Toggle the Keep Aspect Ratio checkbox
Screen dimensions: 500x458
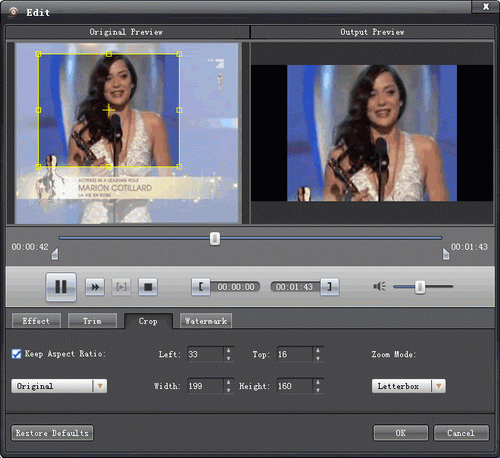coord(16,354)
